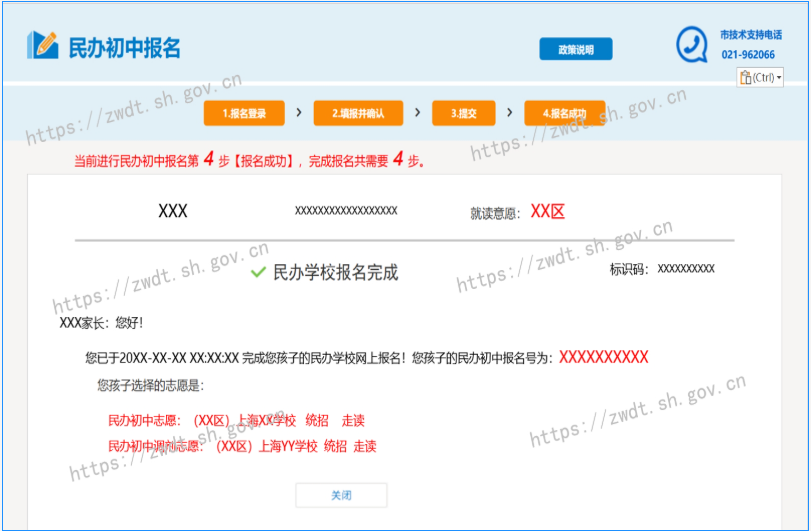Click the pencil notebook logo icon

[x=43, y=45]
